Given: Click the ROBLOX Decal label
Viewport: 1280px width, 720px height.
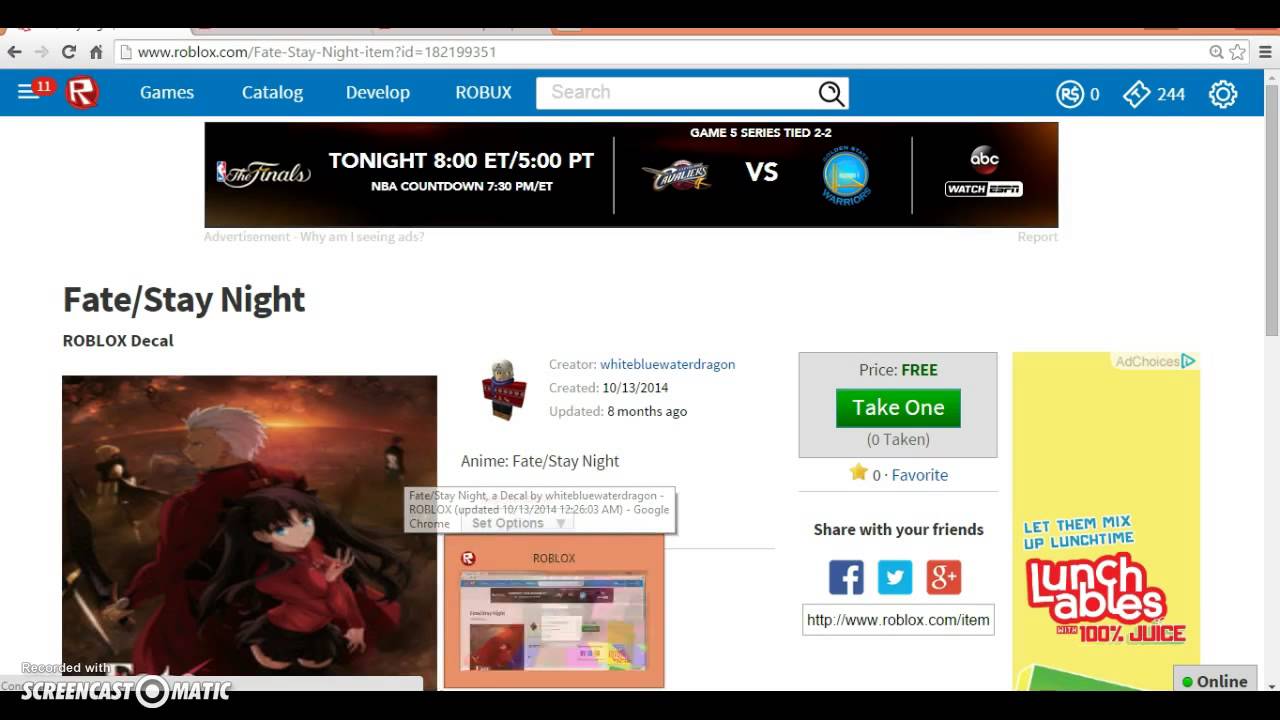Looking at the screenshot, I should [118, 340].
